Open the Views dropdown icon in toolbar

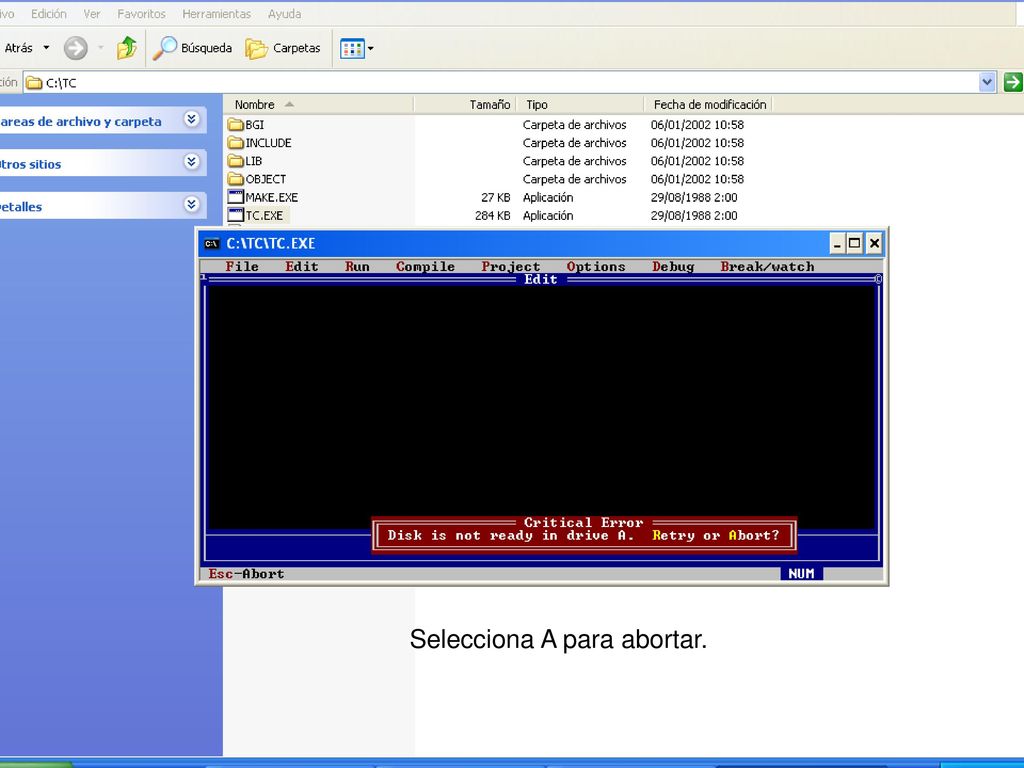pos(357,48)
